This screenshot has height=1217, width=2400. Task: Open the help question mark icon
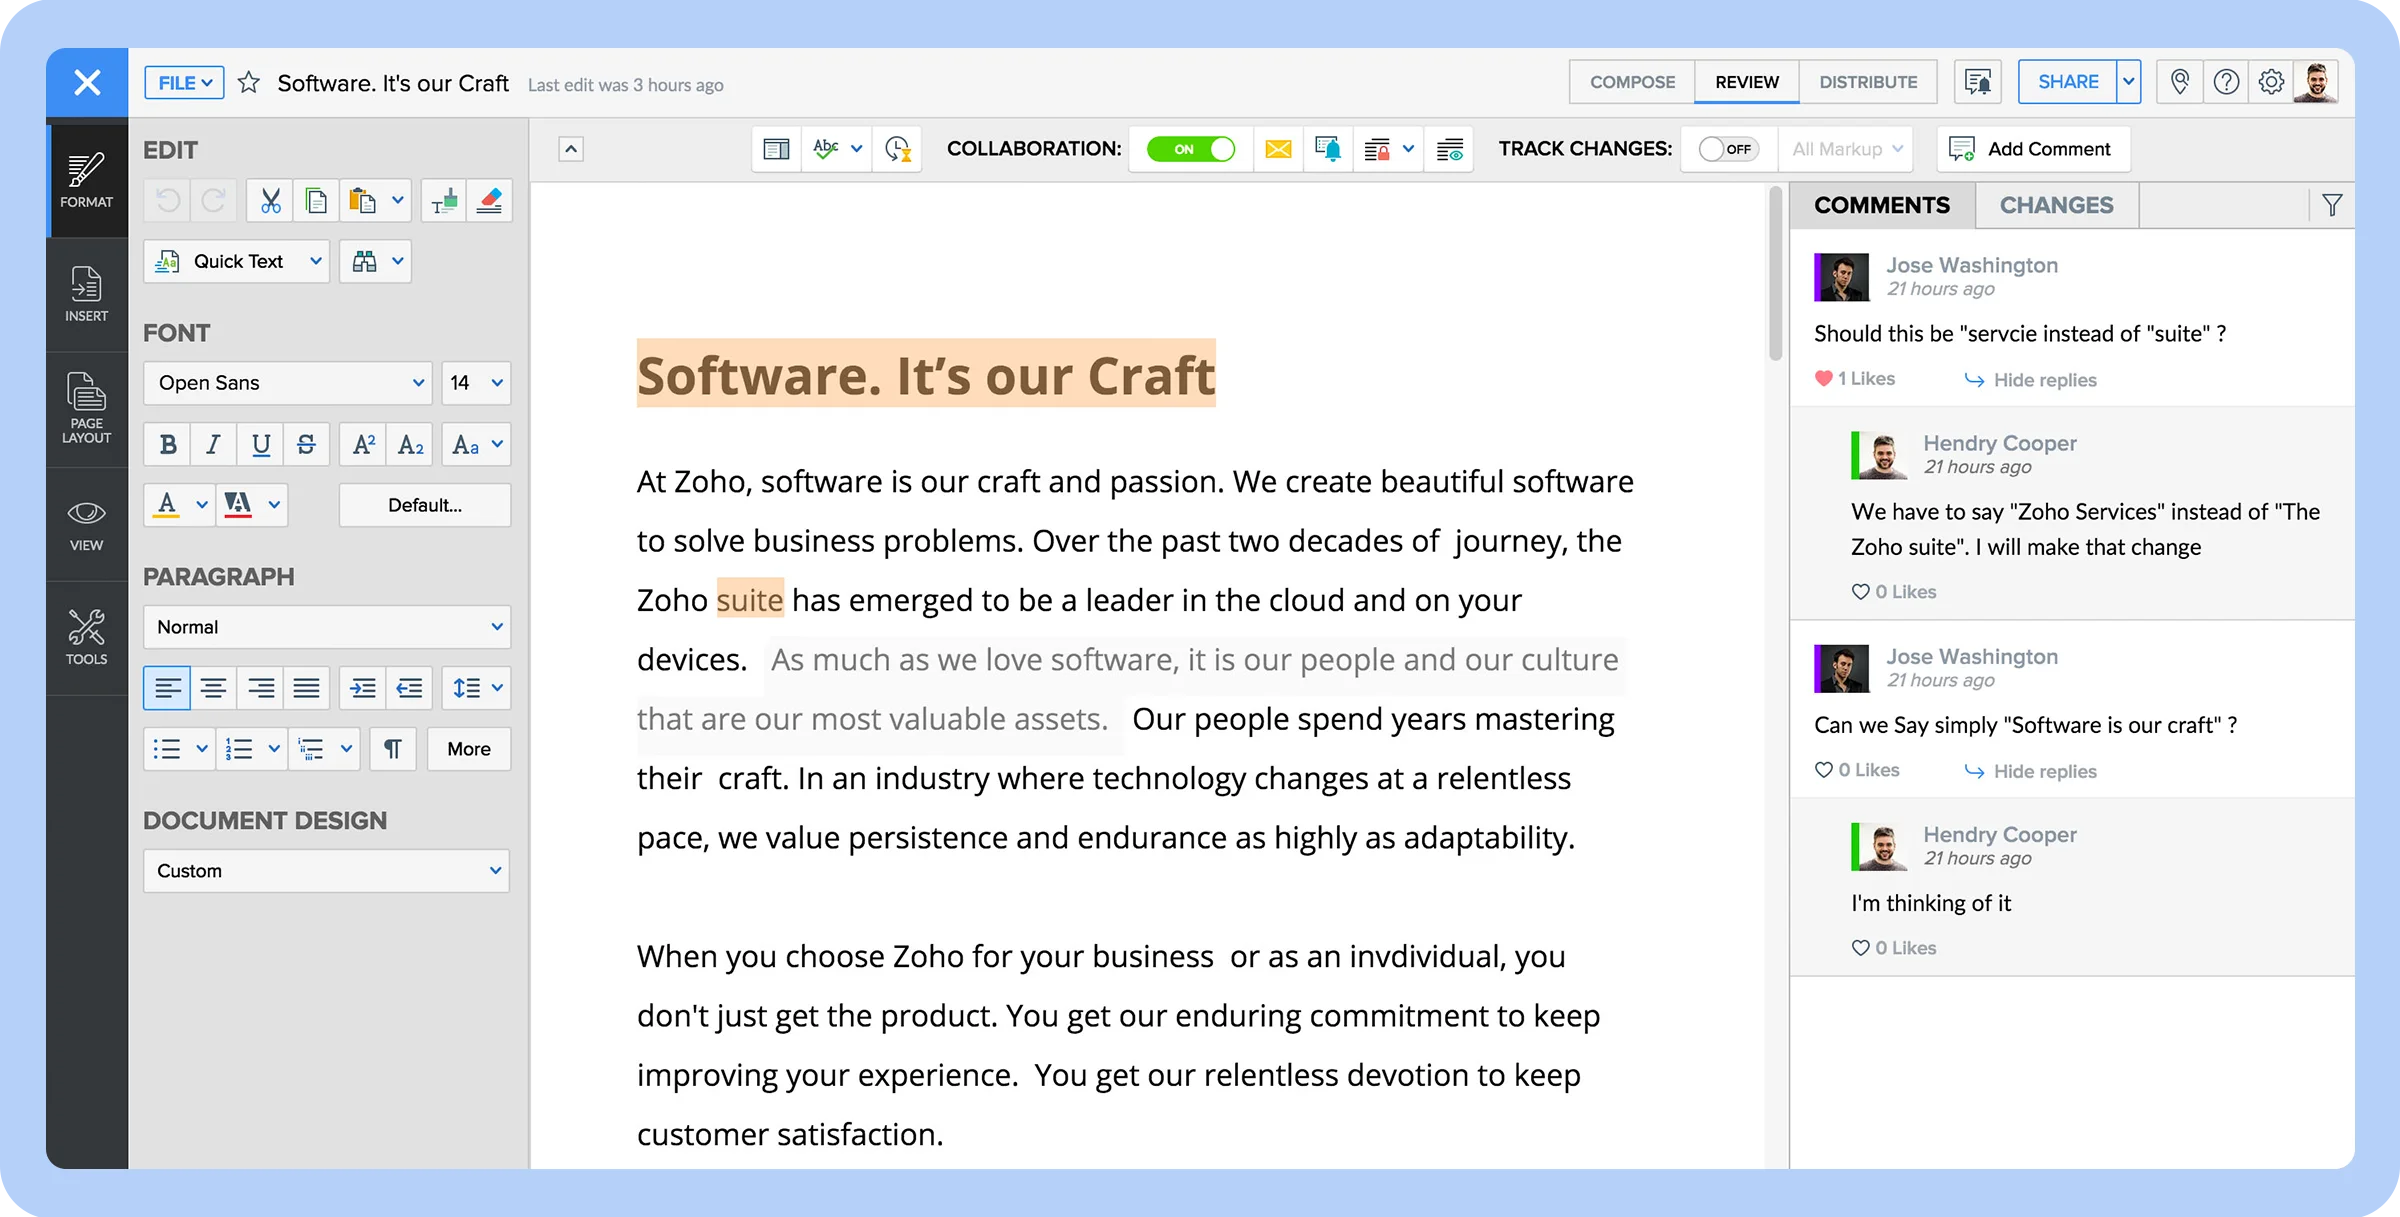click(2226, 82)
